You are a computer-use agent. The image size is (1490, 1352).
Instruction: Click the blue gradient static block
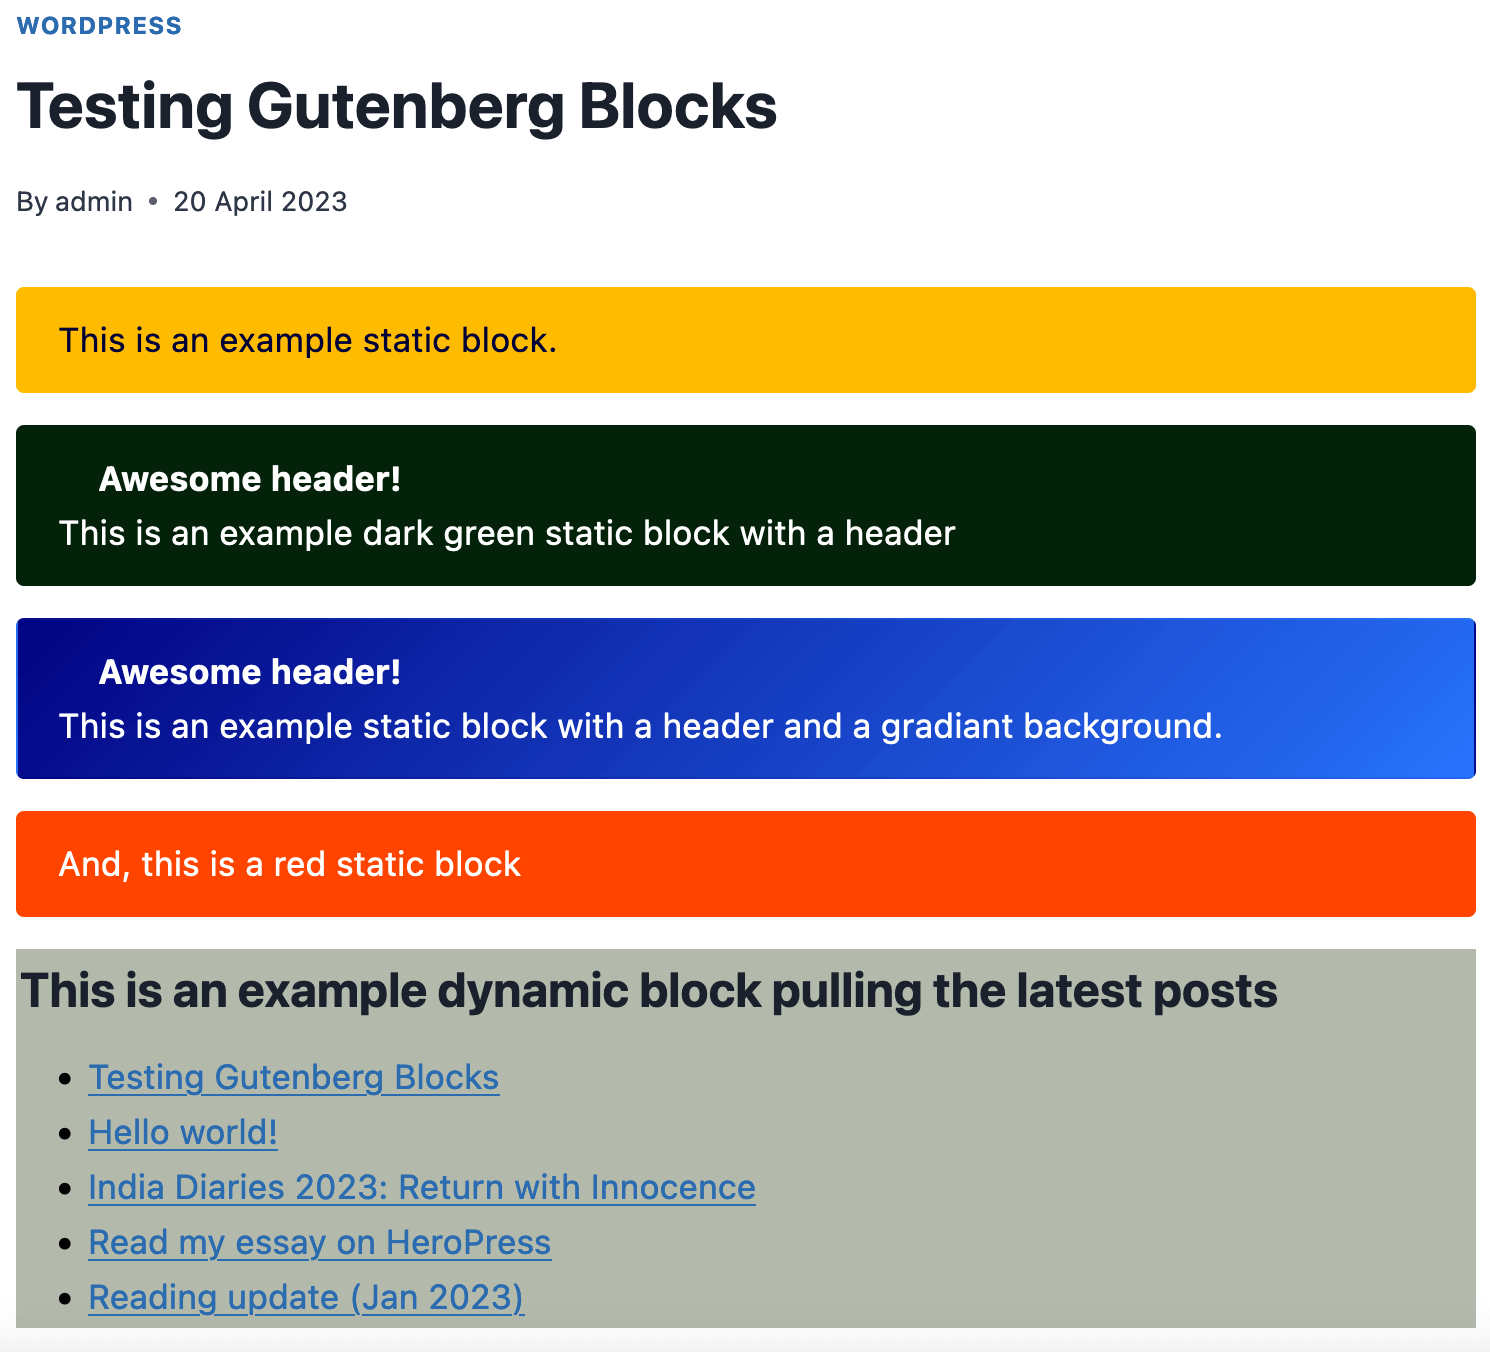pyautogui.click(x=745, y=698)
